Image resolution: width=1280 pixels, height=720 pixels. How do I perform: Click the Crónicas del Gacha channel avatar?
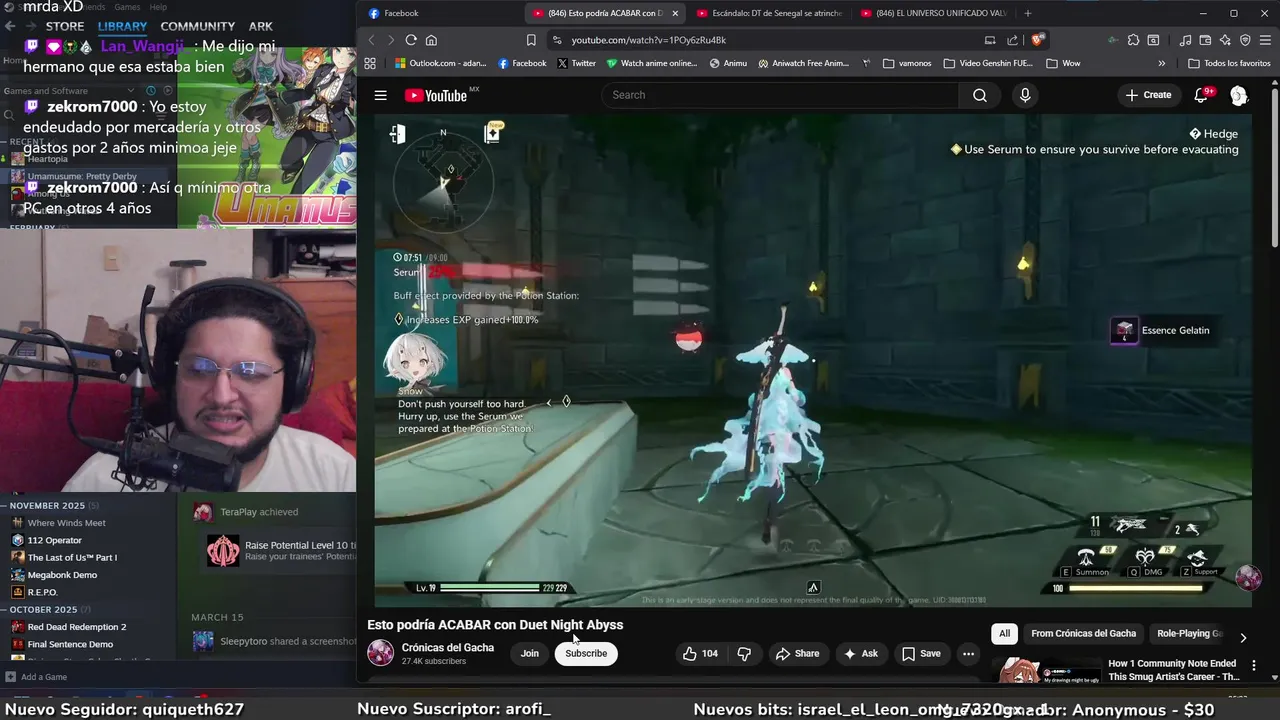(381, 653)
